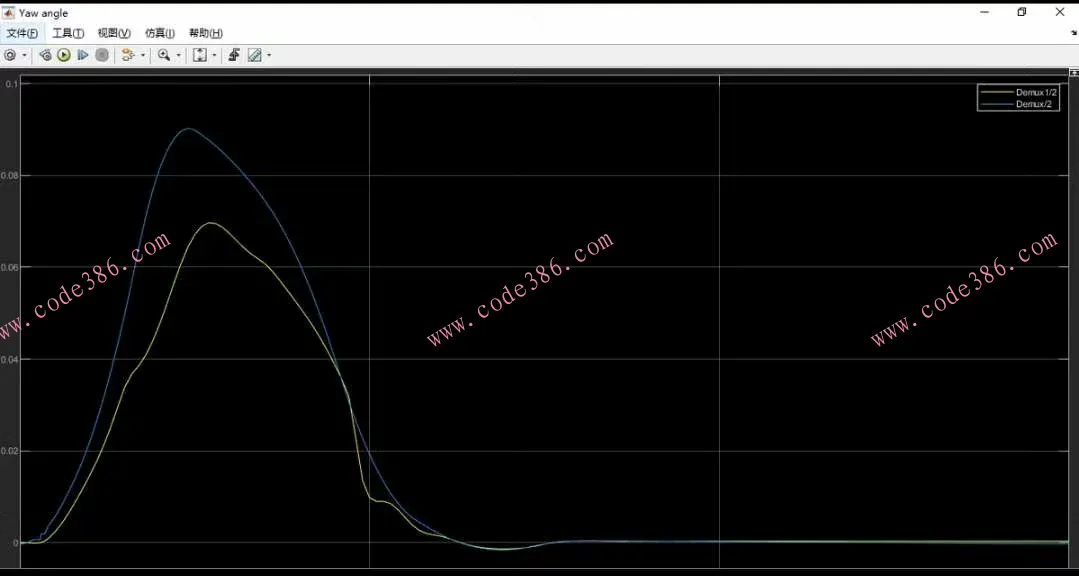
Task: Click the Demux/2 legend entry
Action: click(1018, 104)
